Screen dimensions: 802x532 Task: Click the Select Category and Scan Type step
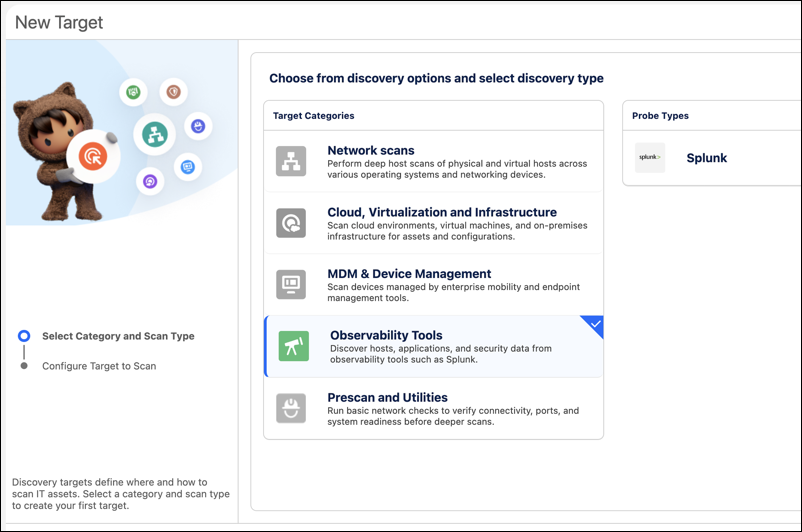(118, 336)
